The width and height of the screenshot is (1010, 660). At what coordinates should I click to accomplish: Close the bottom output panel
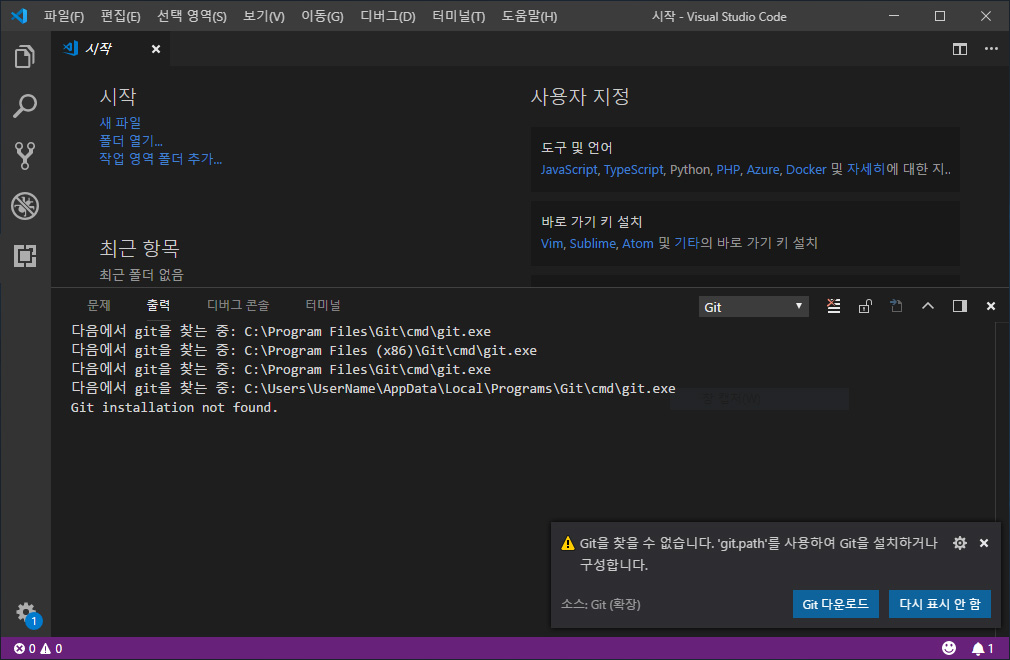point(991,306)
